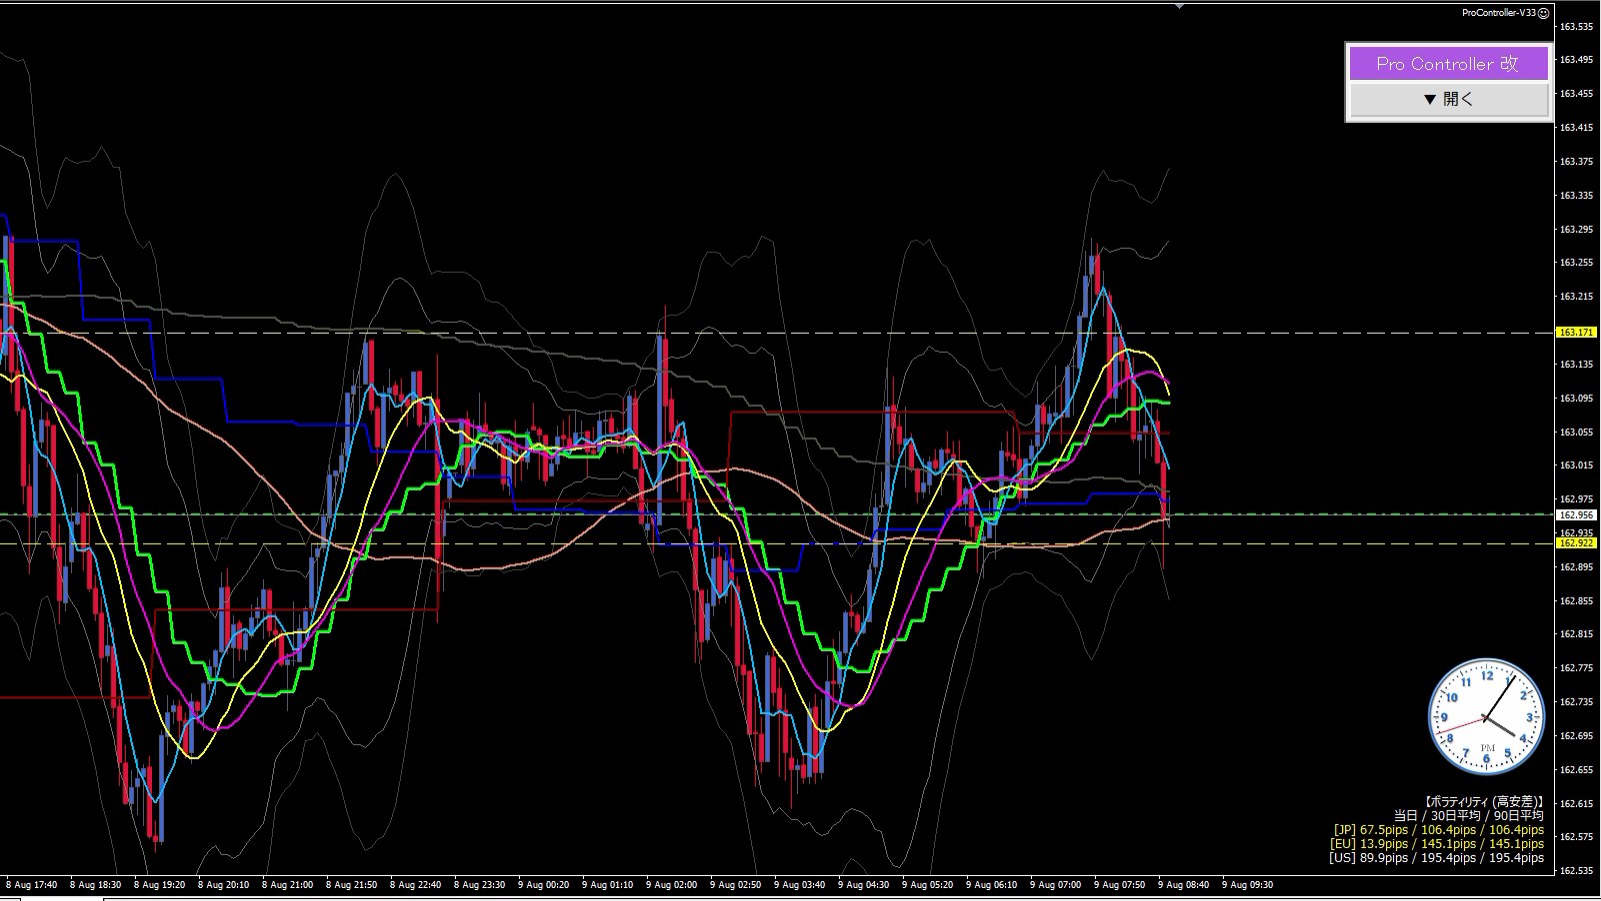
Task: Click the 162.735 price scale value
Action: (x=1576, y=702)
